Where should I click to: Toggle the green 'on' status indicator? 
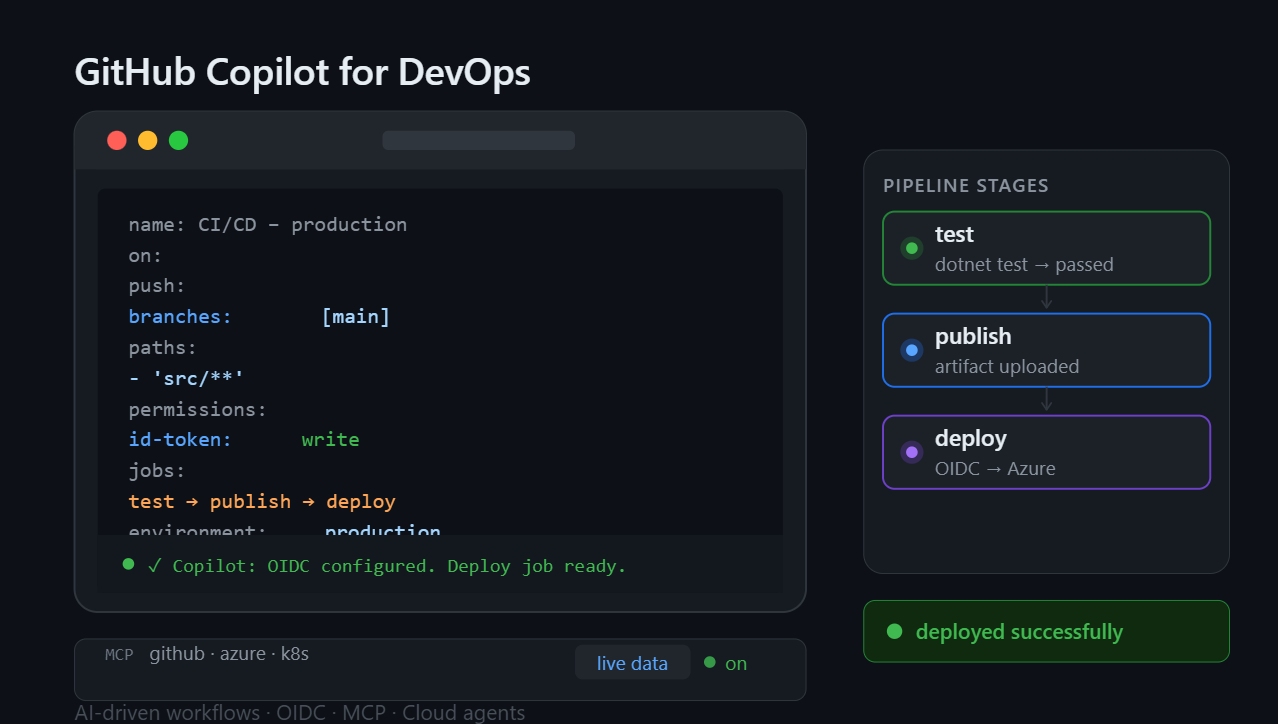tap(726, 663)
